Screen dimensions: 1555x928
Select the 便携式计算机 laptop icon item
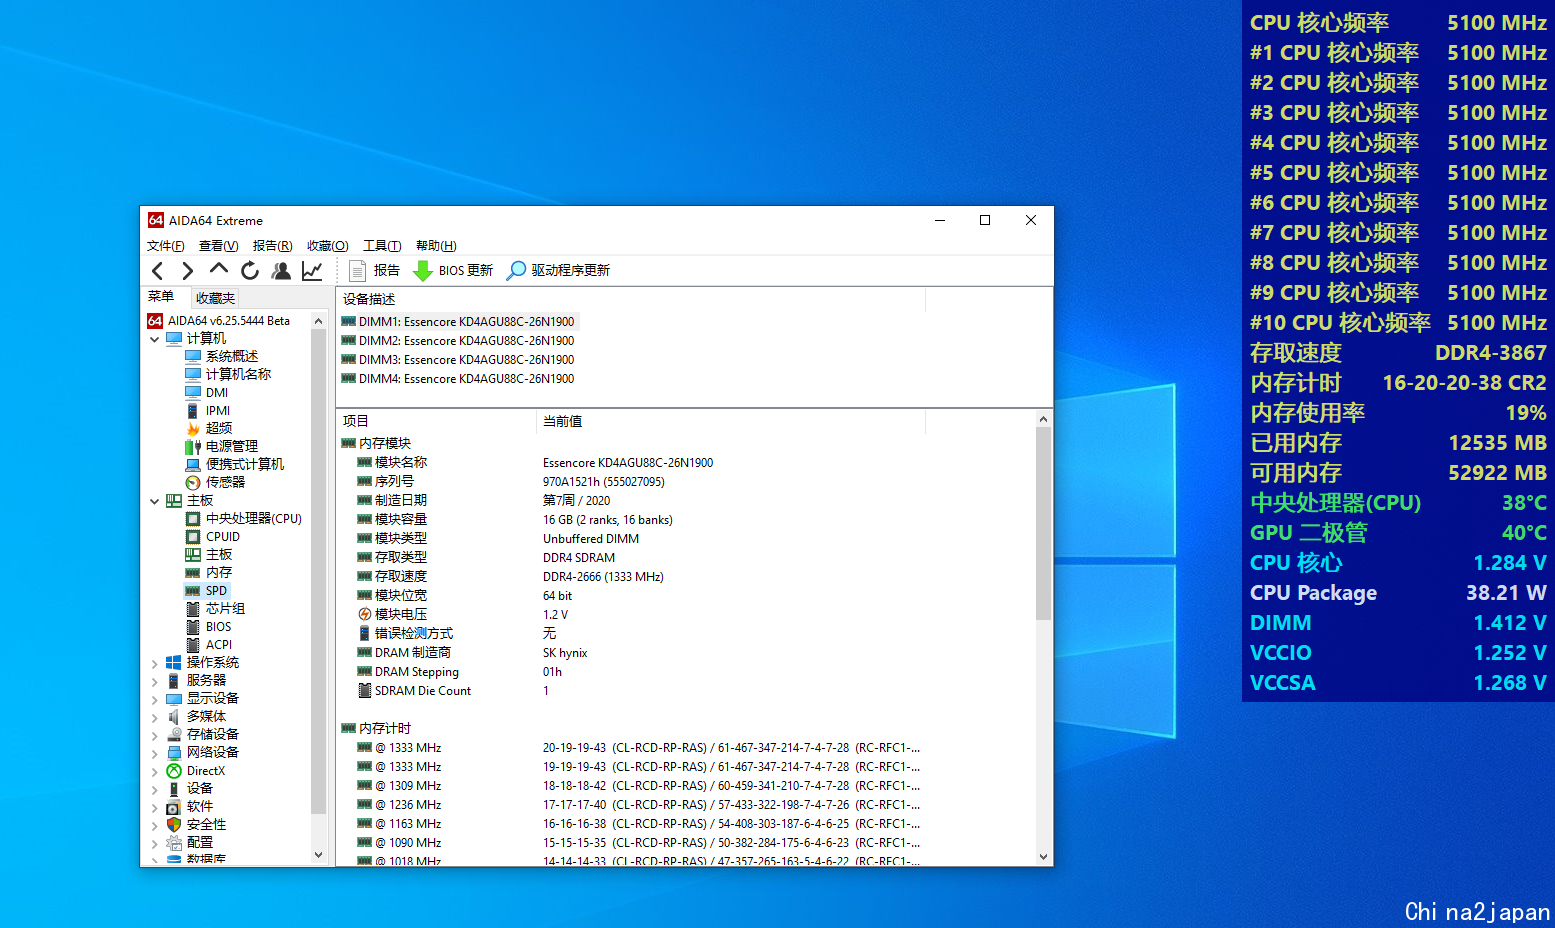tap(193, 464)
